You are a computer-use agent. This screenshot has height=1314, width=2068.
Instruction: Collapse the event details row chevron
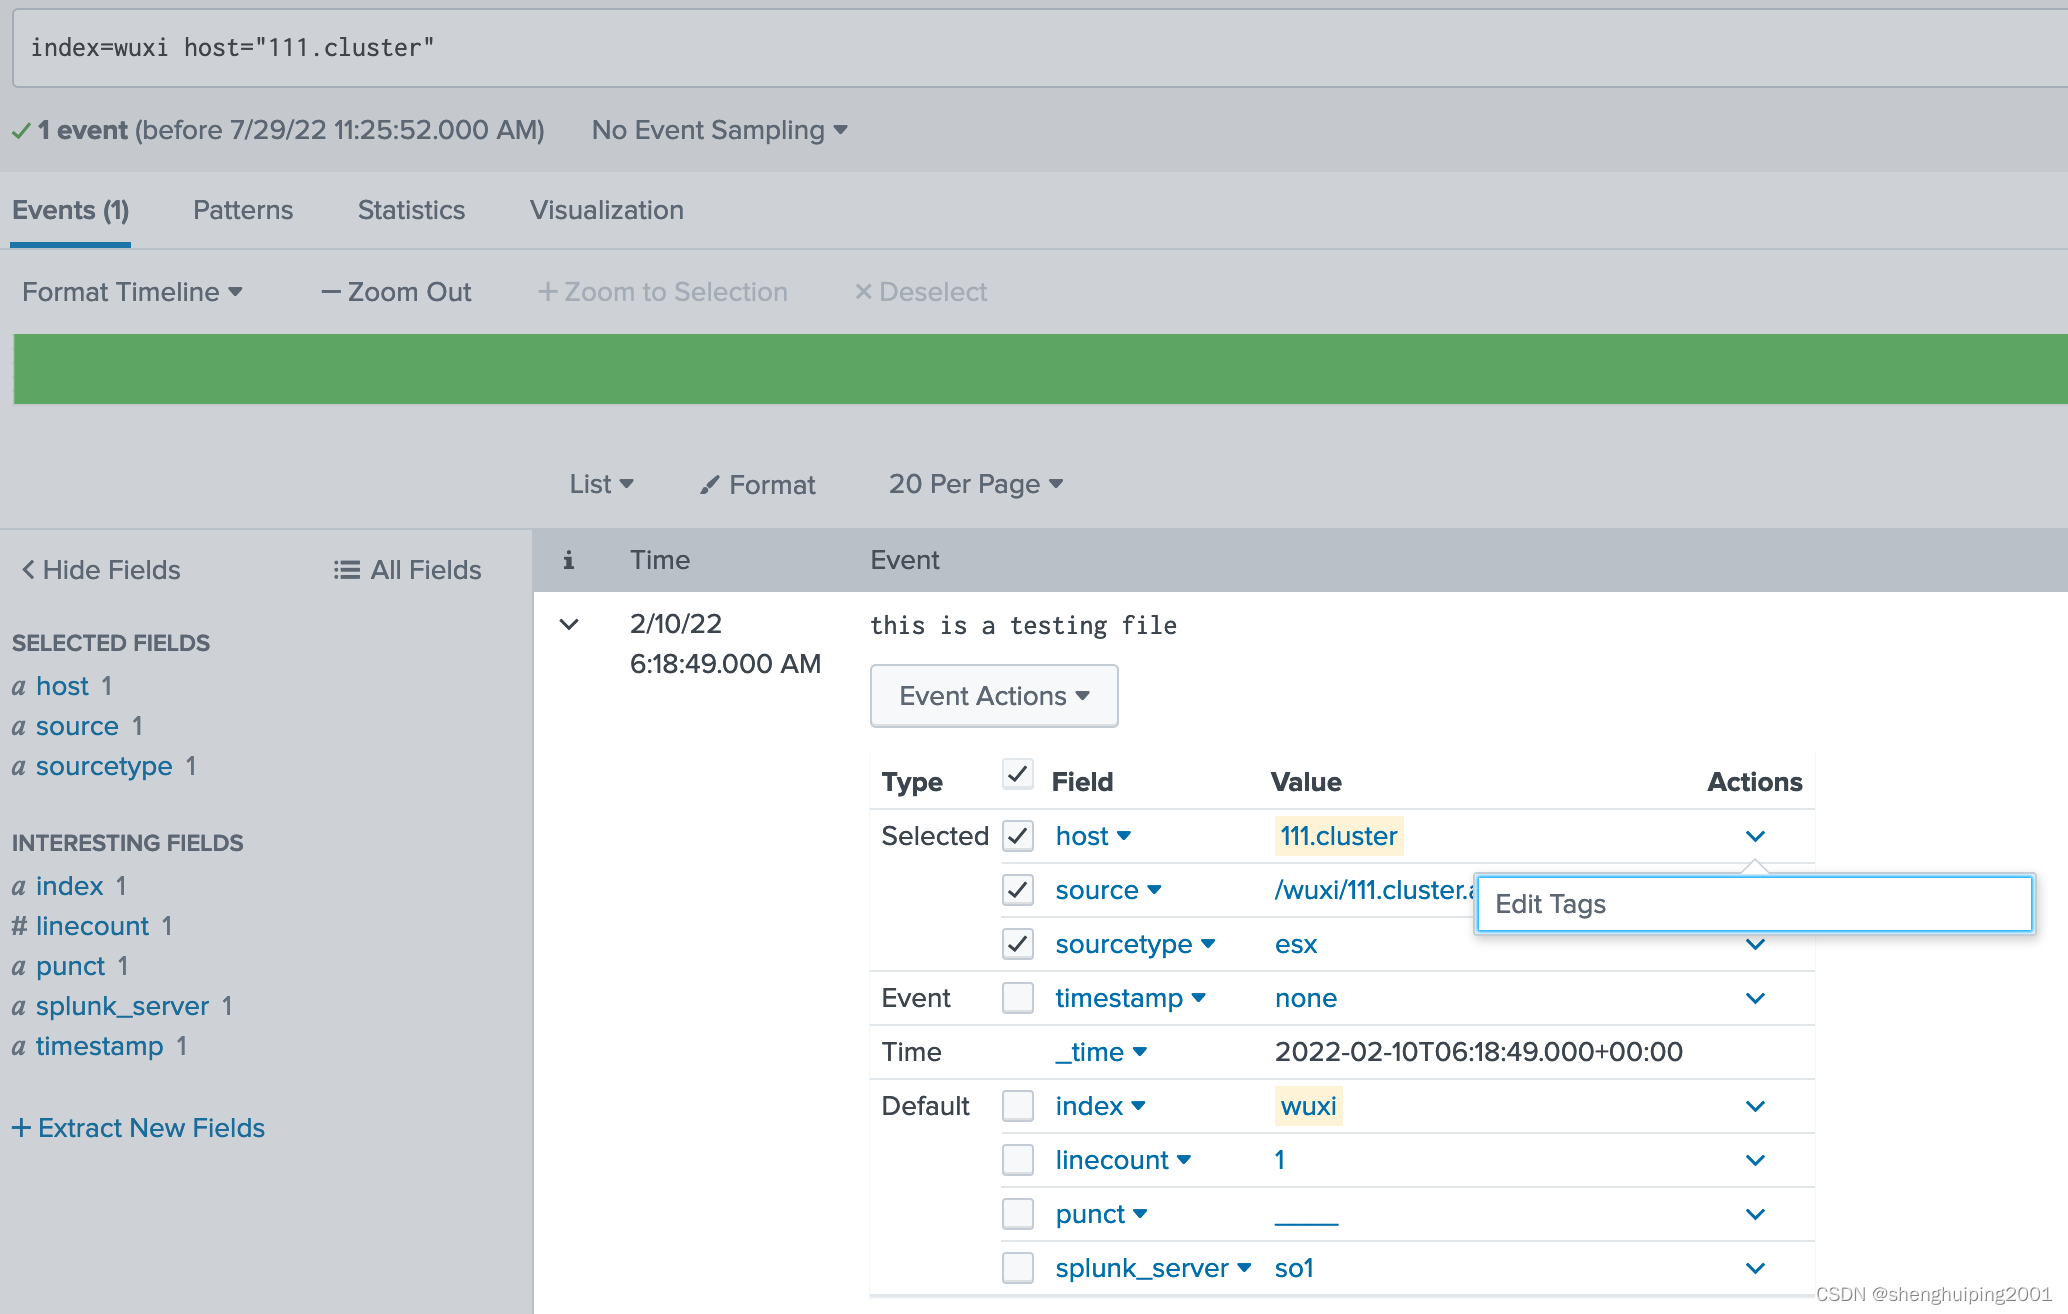(569, 625)
